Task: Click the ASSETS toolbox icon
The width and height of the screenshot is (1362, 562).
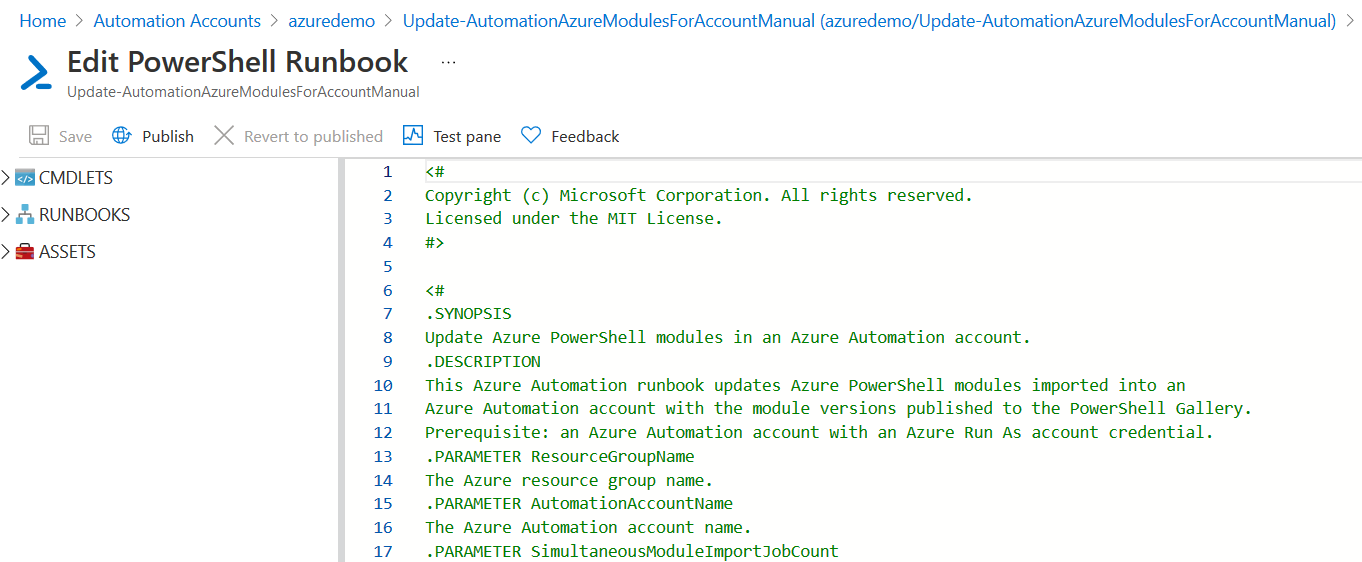Action: coord(25,252)
